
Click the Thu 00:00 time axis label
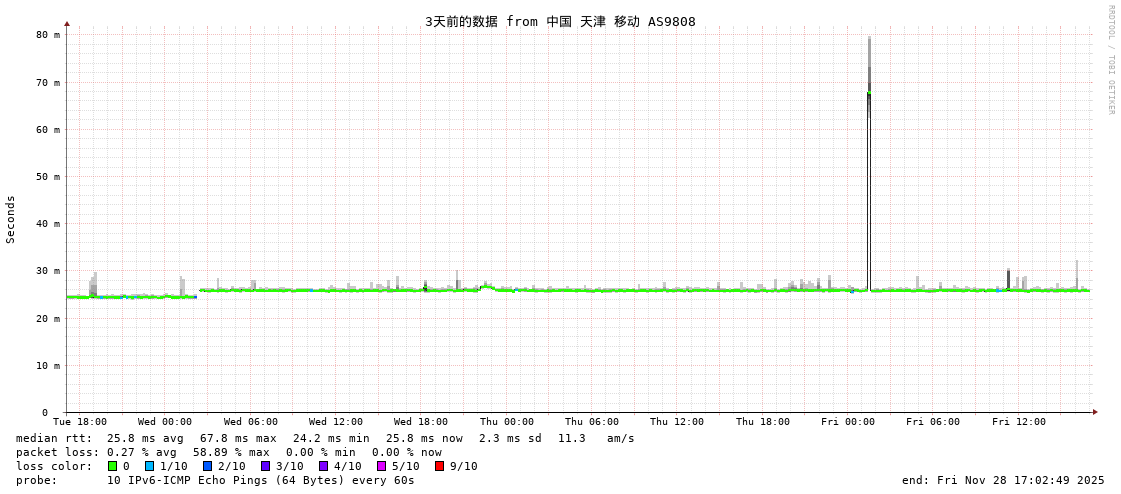point(506,422)
